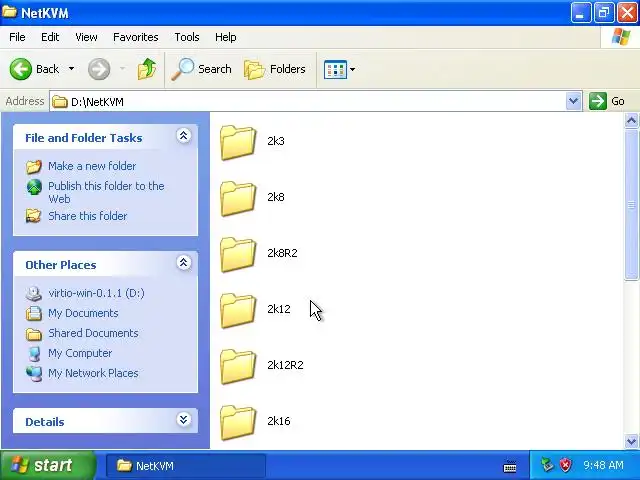The height and width of the screenshot is (480, 640).
Task: Open the Windows start menu
Action: 48,465
